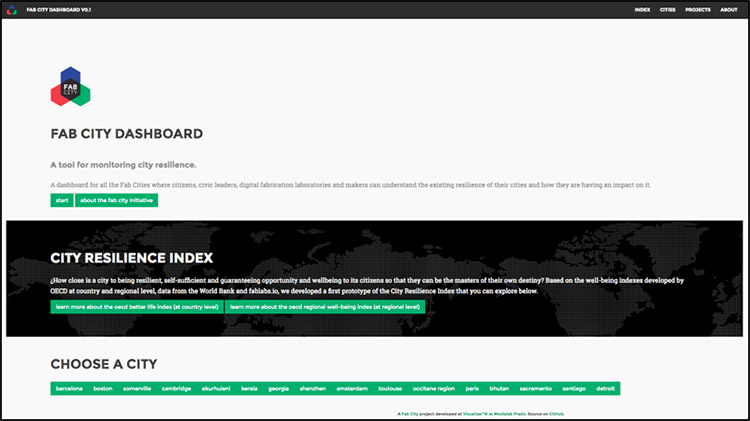The height and width of the screenshot is (421, 750).
Task: Click 'A tool for monitoring city resilience' subtitle
Action: point(123,165)
